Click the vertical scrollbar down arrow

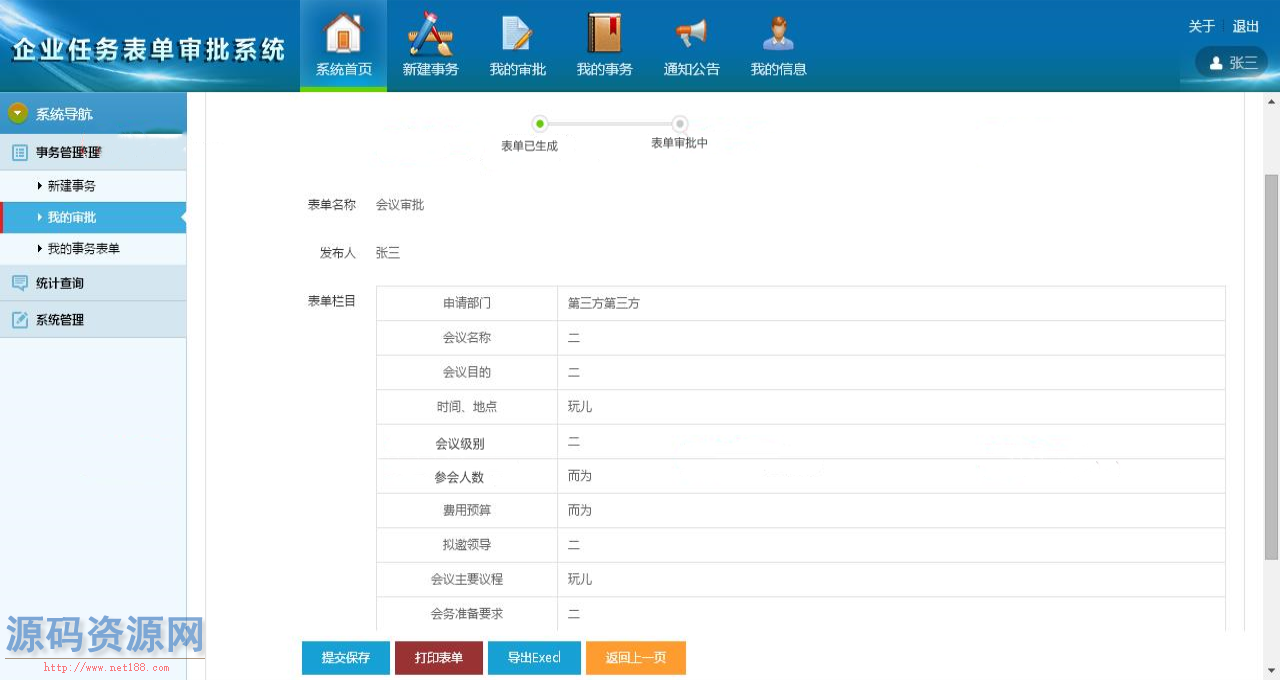(1272, 670)
